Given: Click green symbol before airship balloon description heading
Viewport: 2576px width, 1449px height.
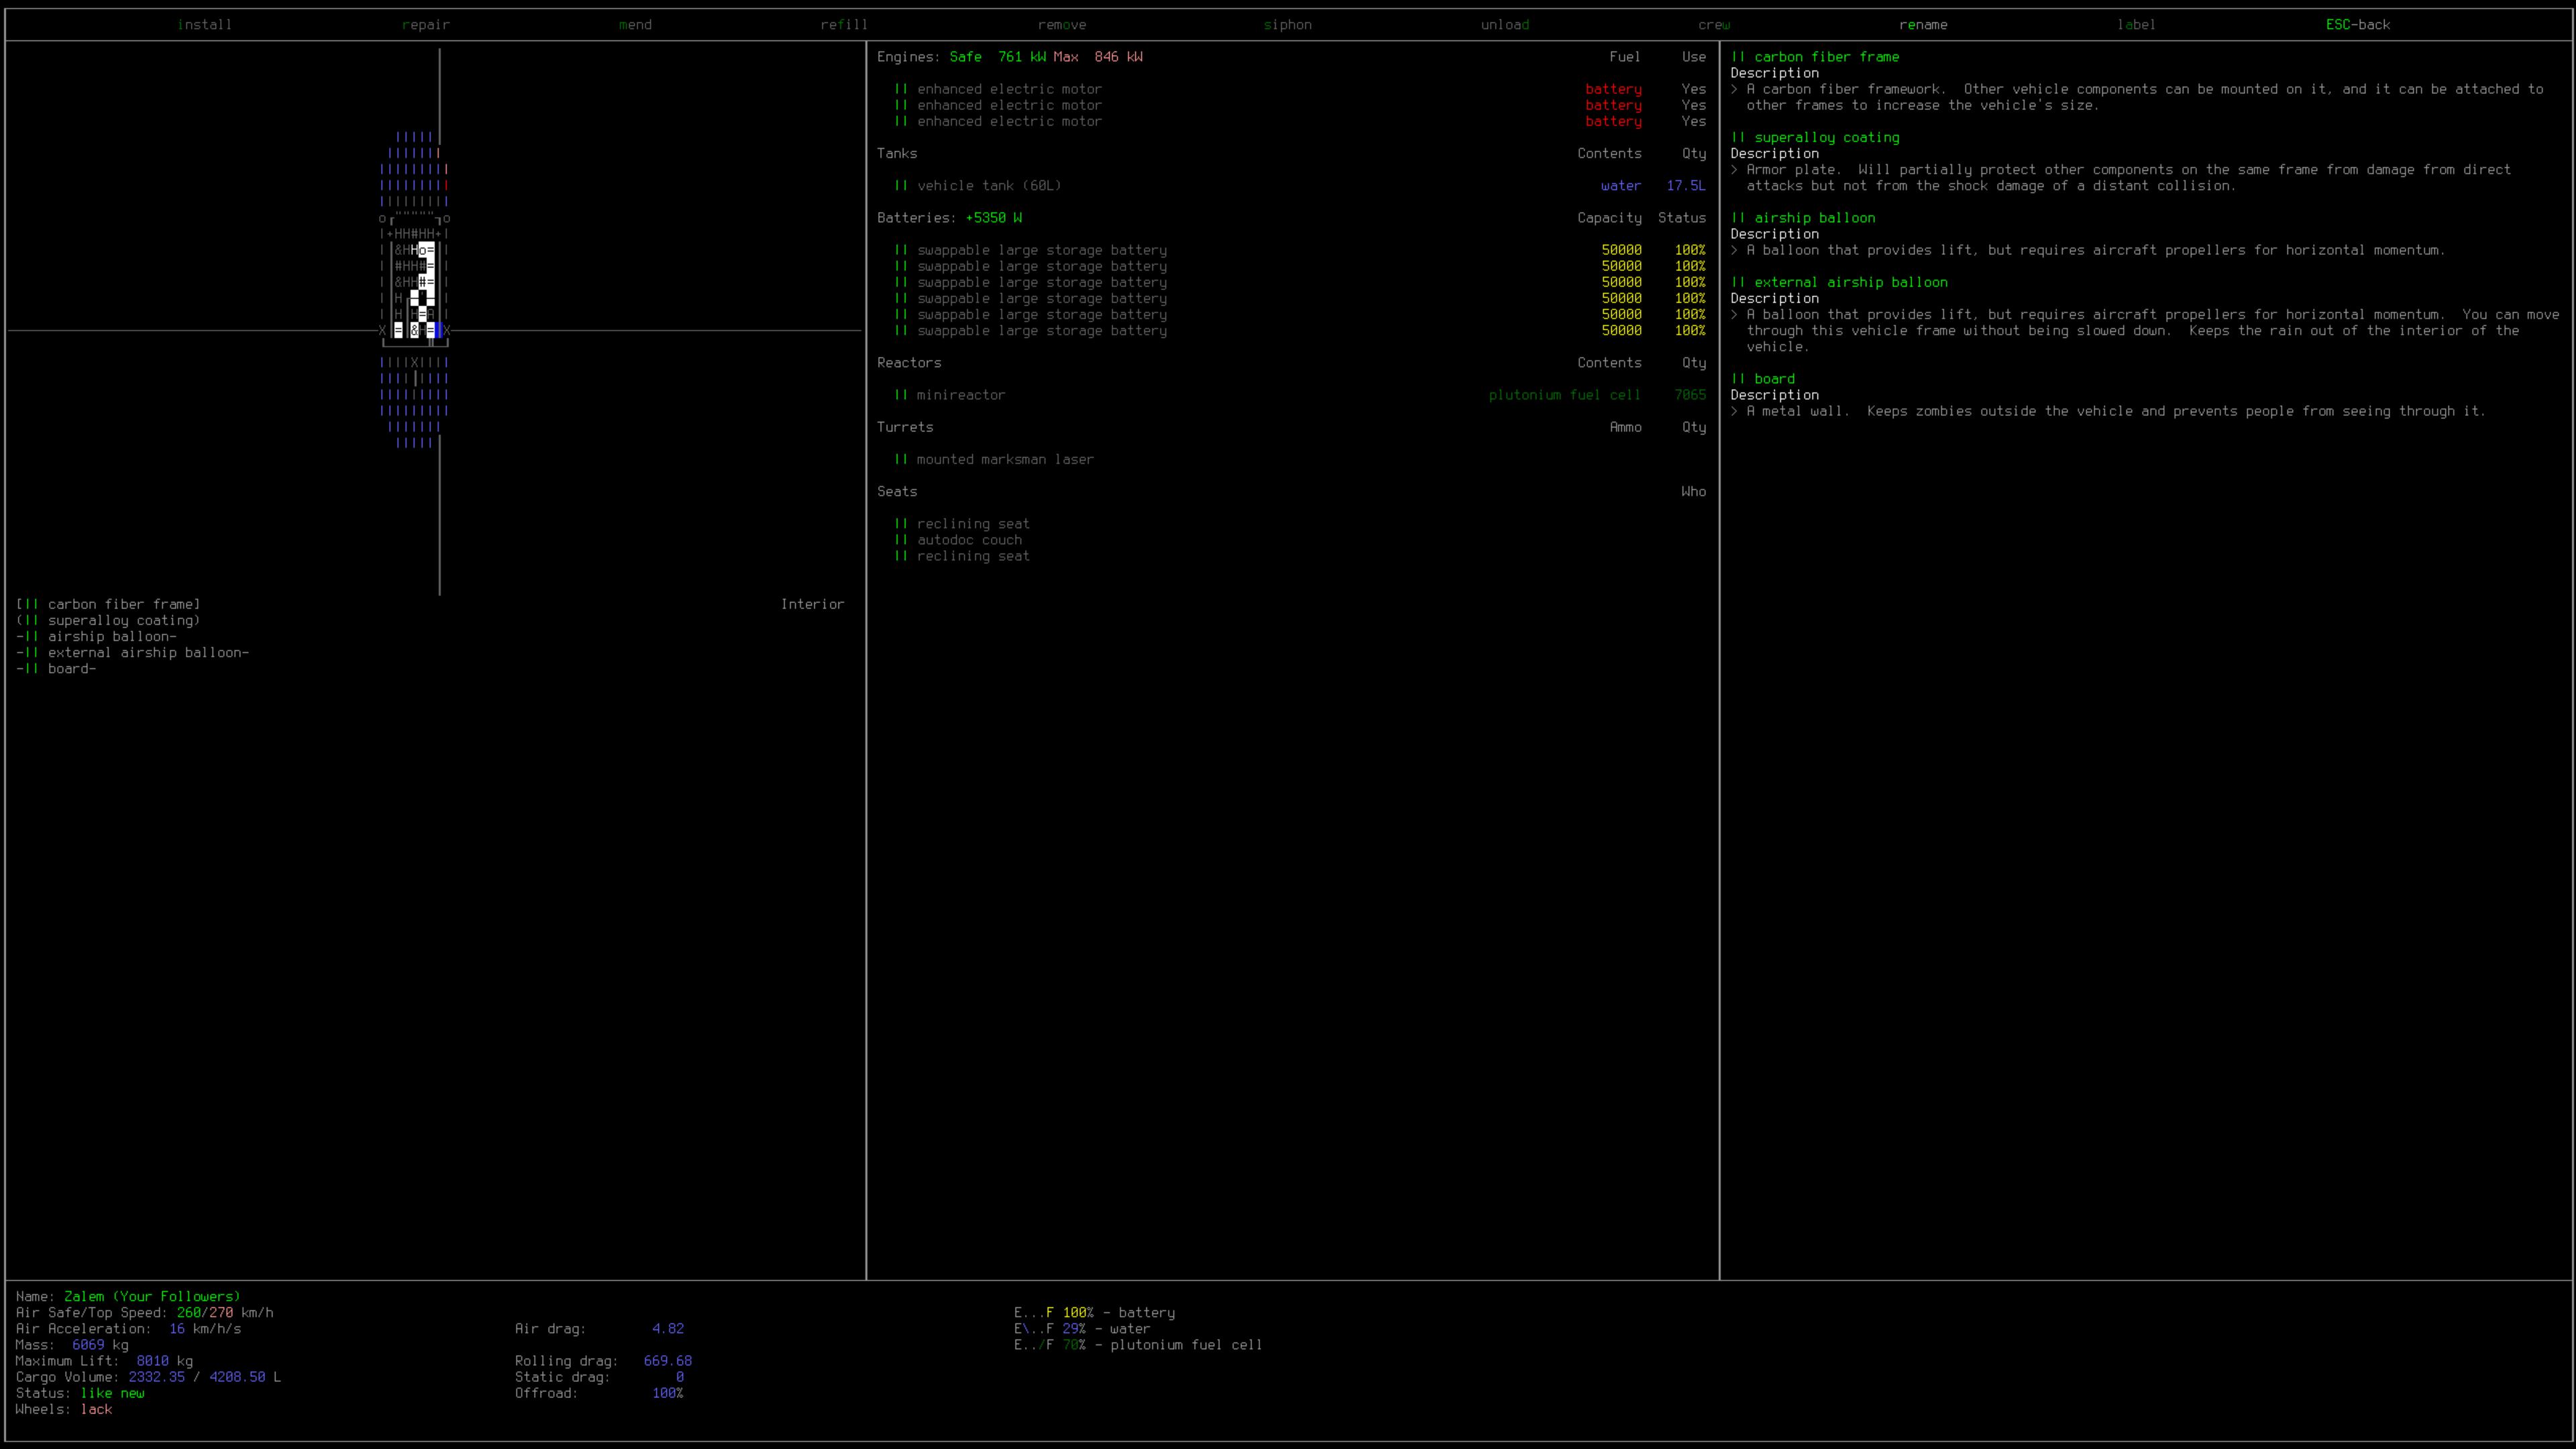Looking at the screenshot, I should click(1738, 218).
